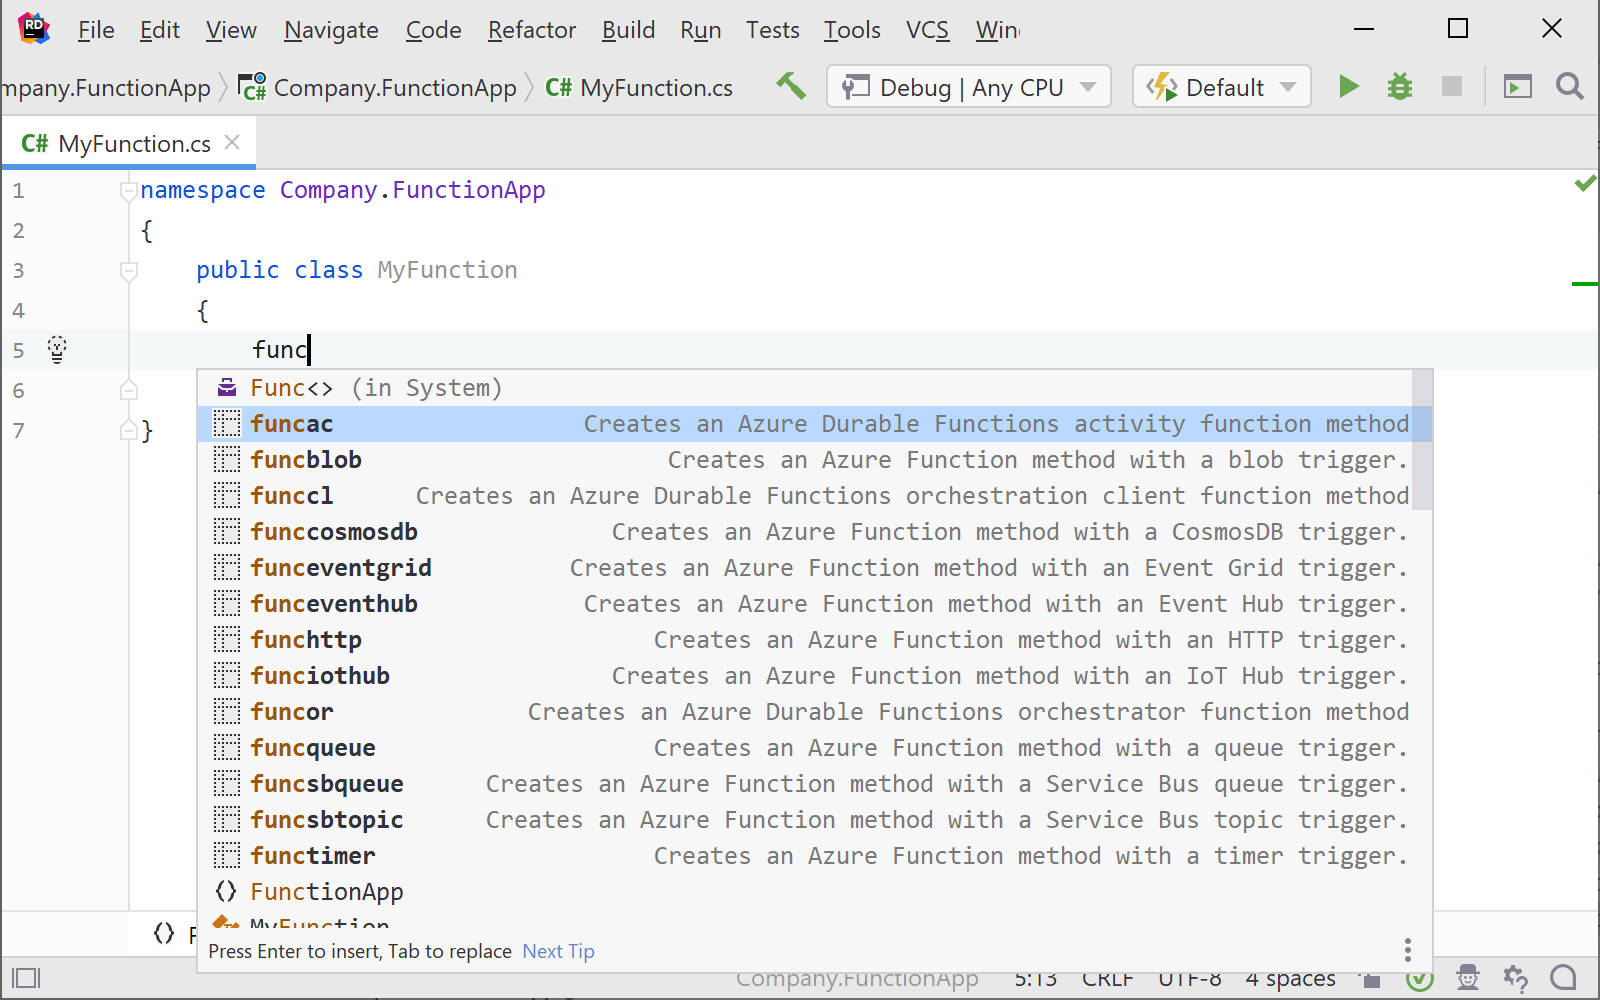Click the disabled Stop square button
Image resolution: width=1600 pixels, height=1000 pixels.
(x=1452, y=87)
